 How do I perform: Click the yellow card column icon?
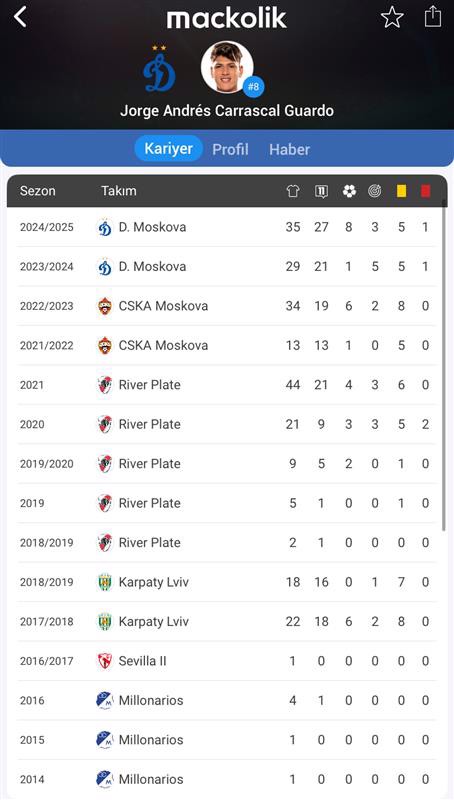click(401, 191)
